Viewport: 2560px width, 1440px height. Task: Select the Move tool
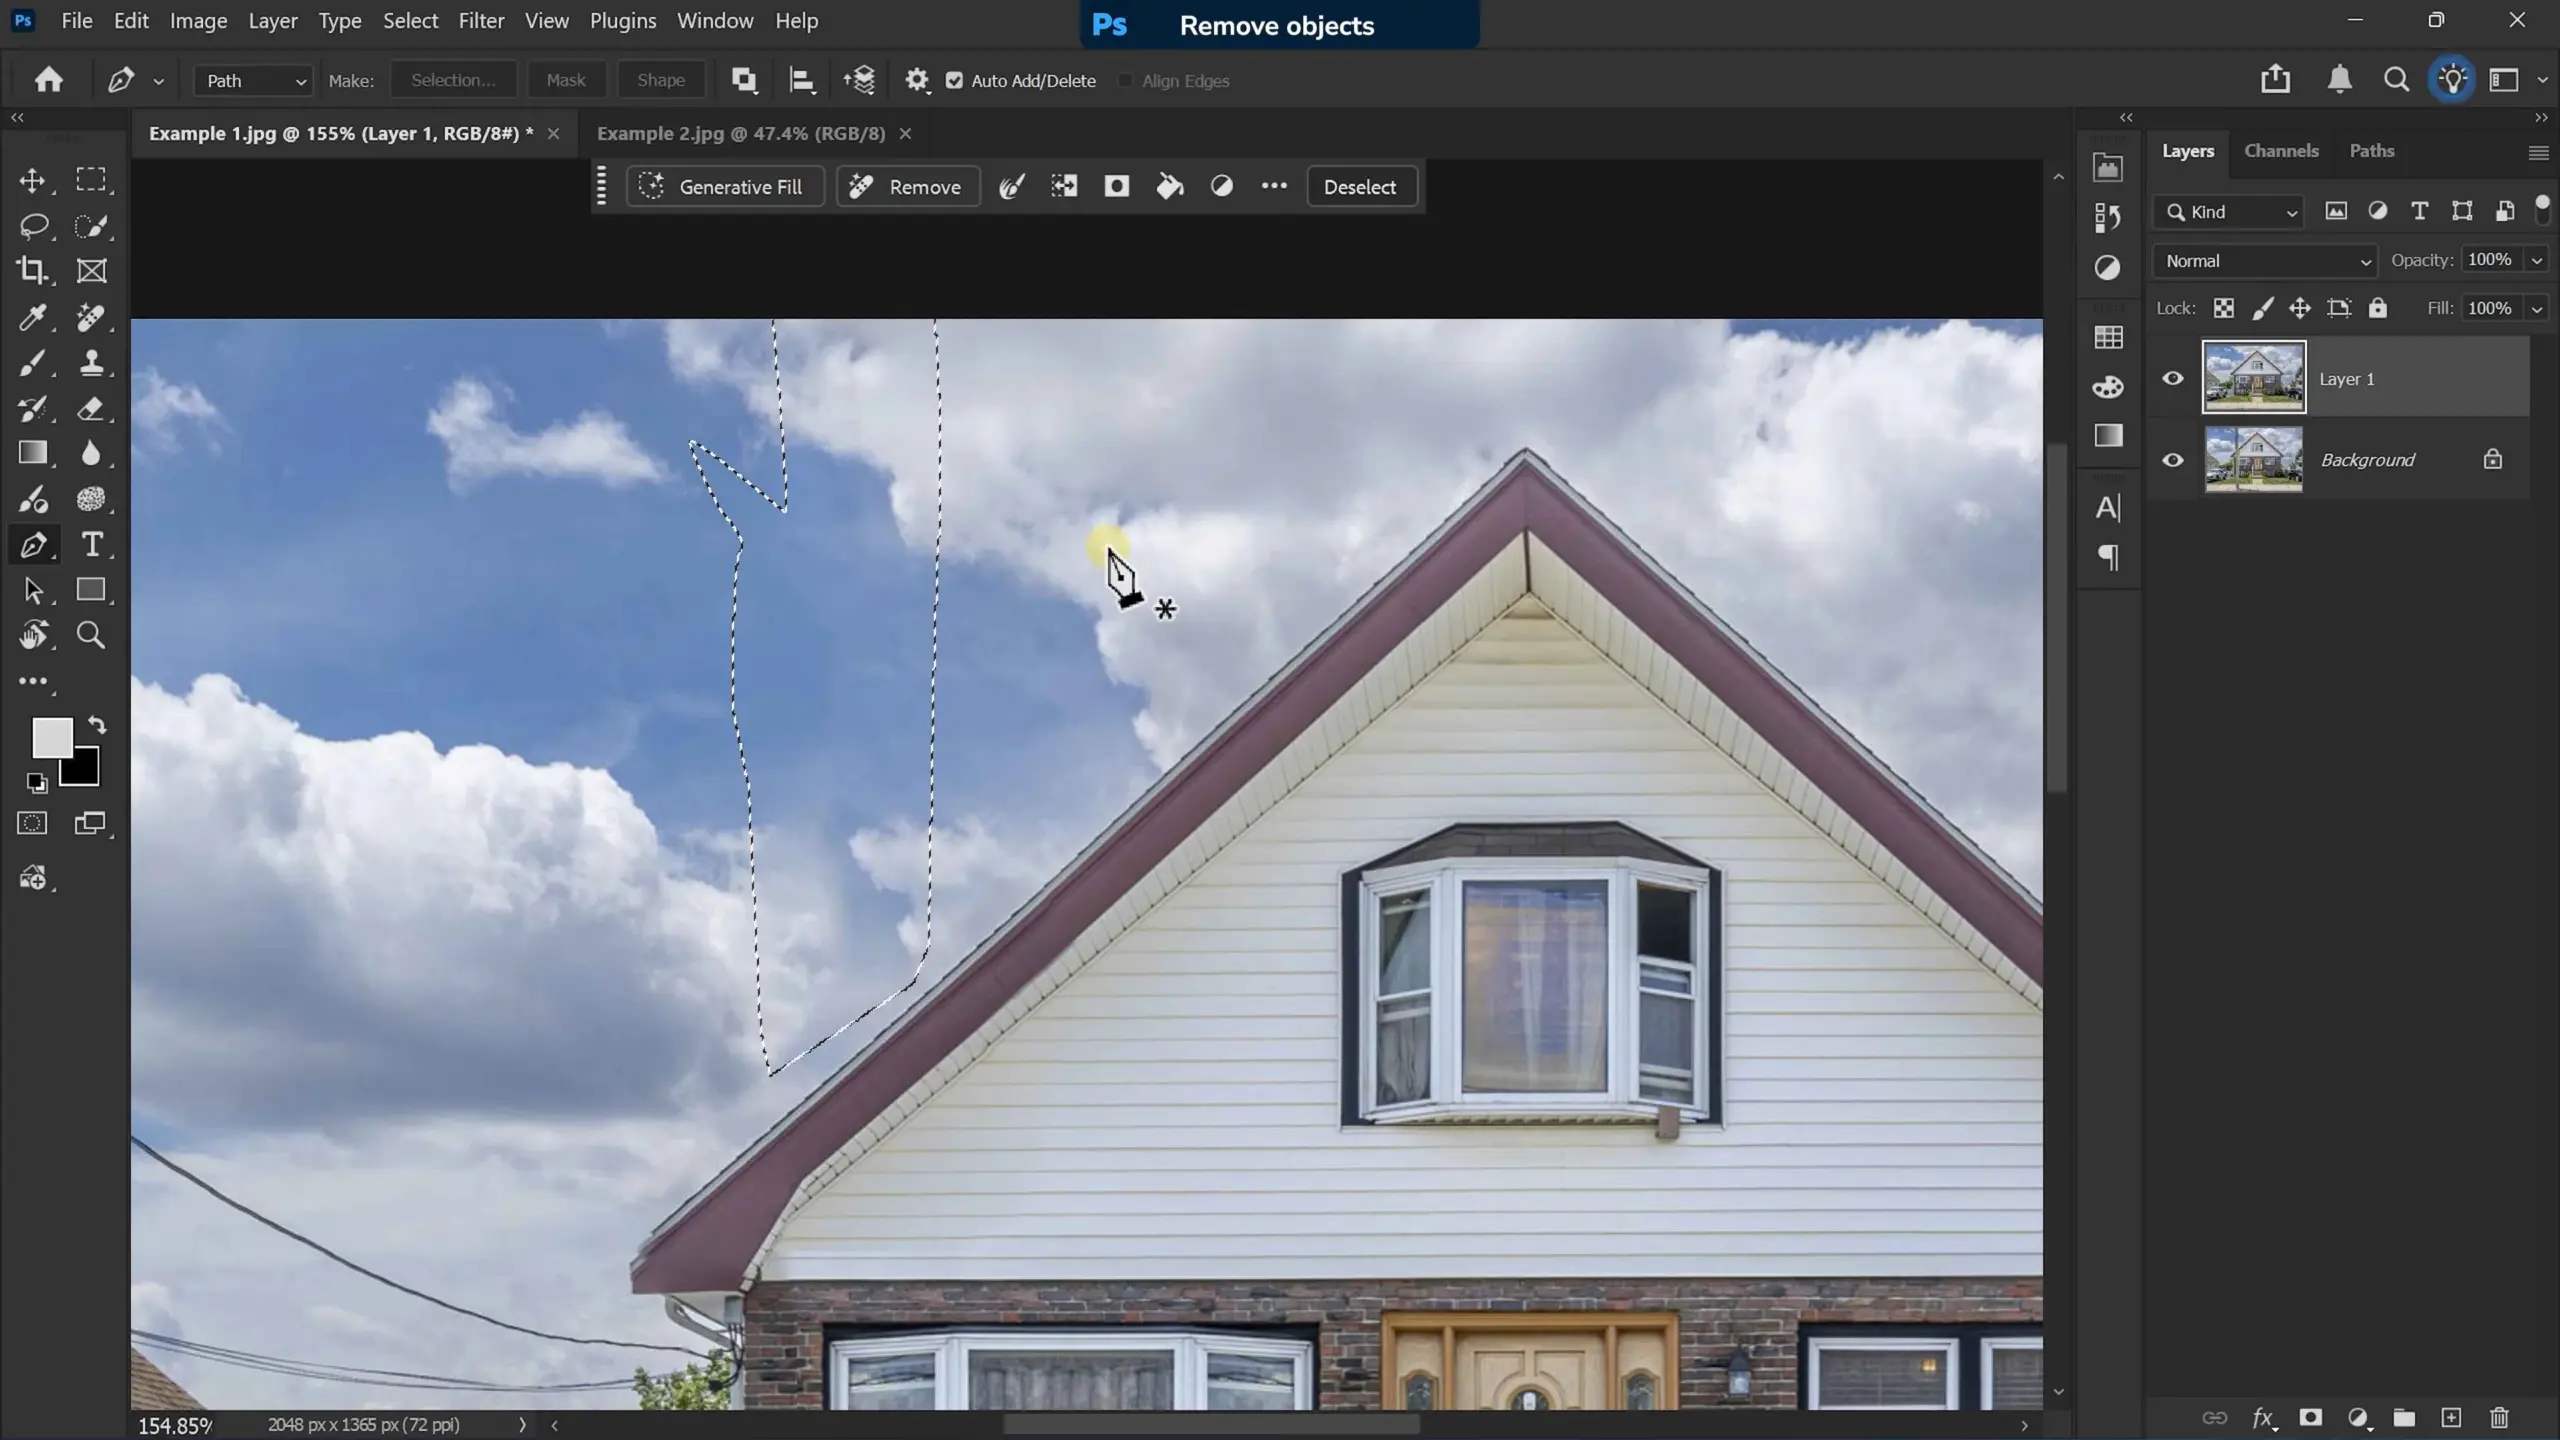(32, 180)
